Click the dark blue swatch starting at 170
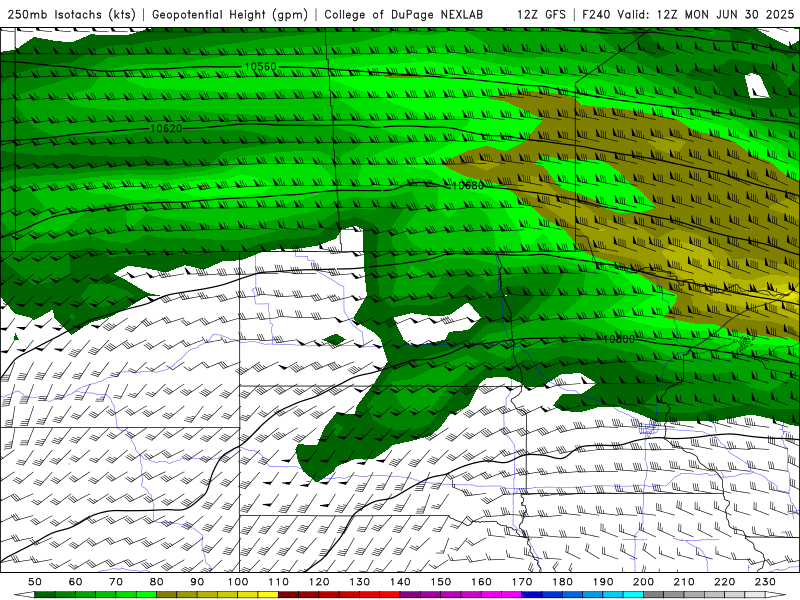Screen dimensions: 800x600 point(532,595)
